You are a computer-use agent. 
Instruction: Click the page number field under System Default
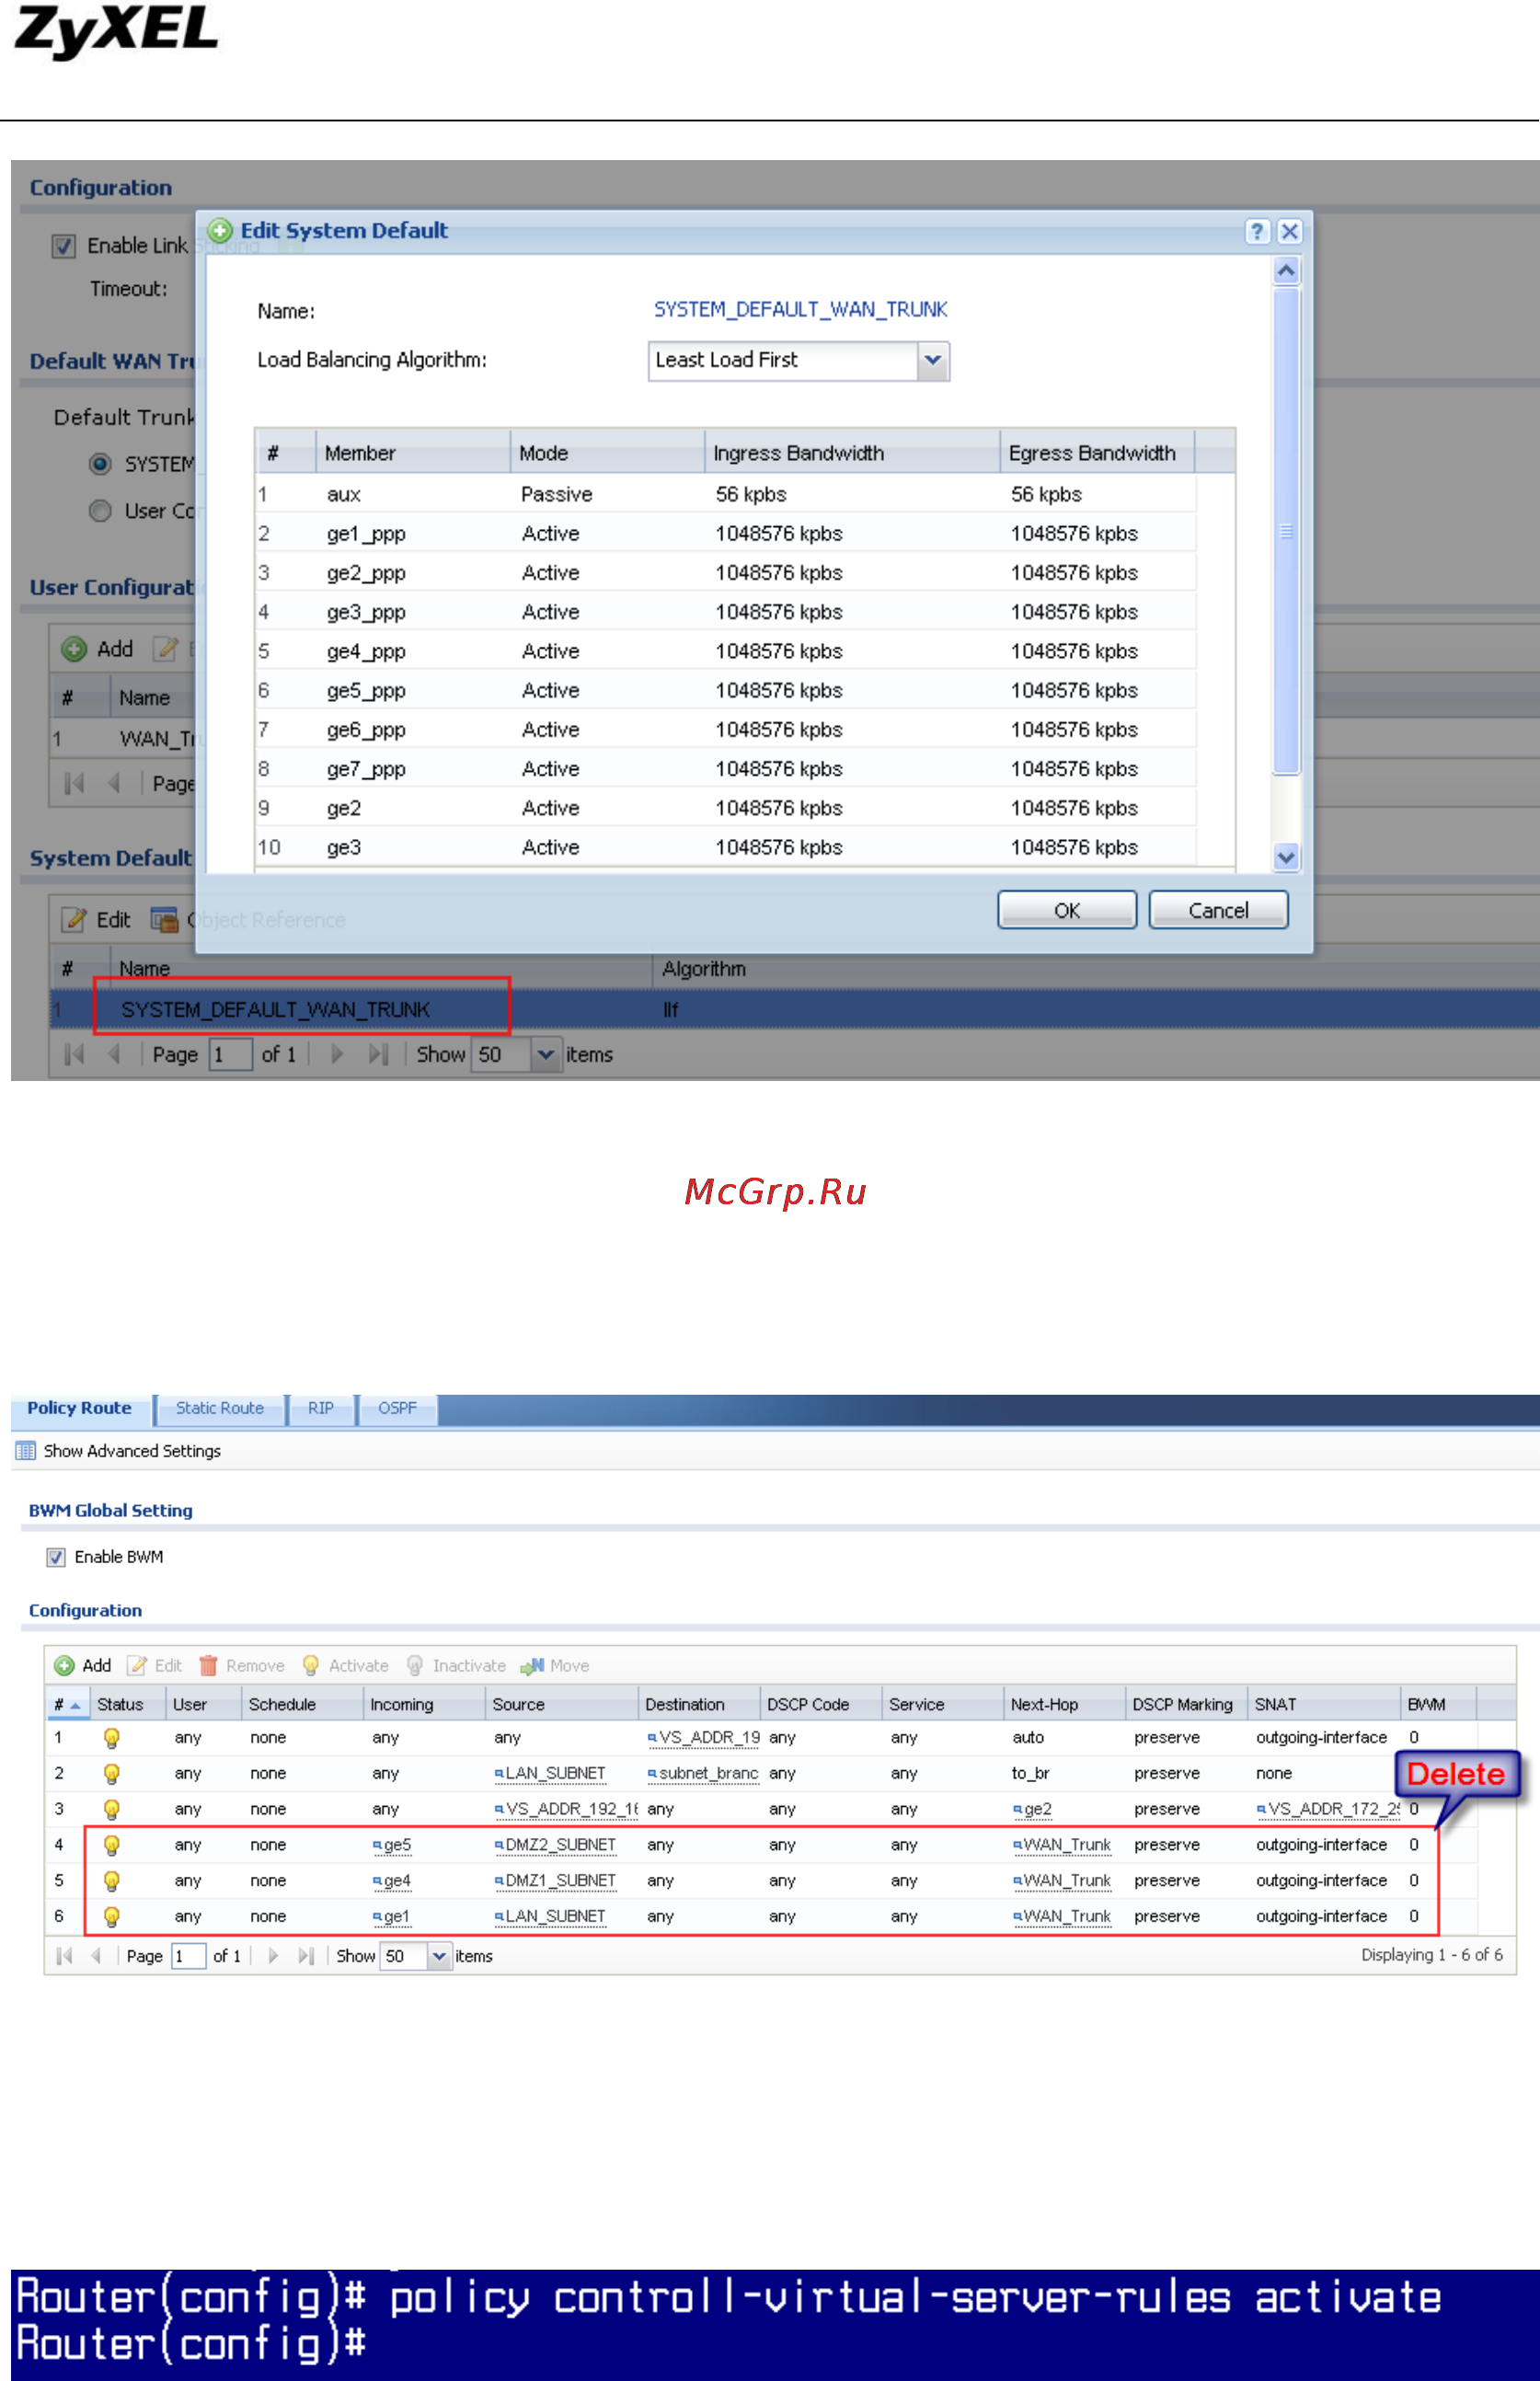(x=229, y=1054)
